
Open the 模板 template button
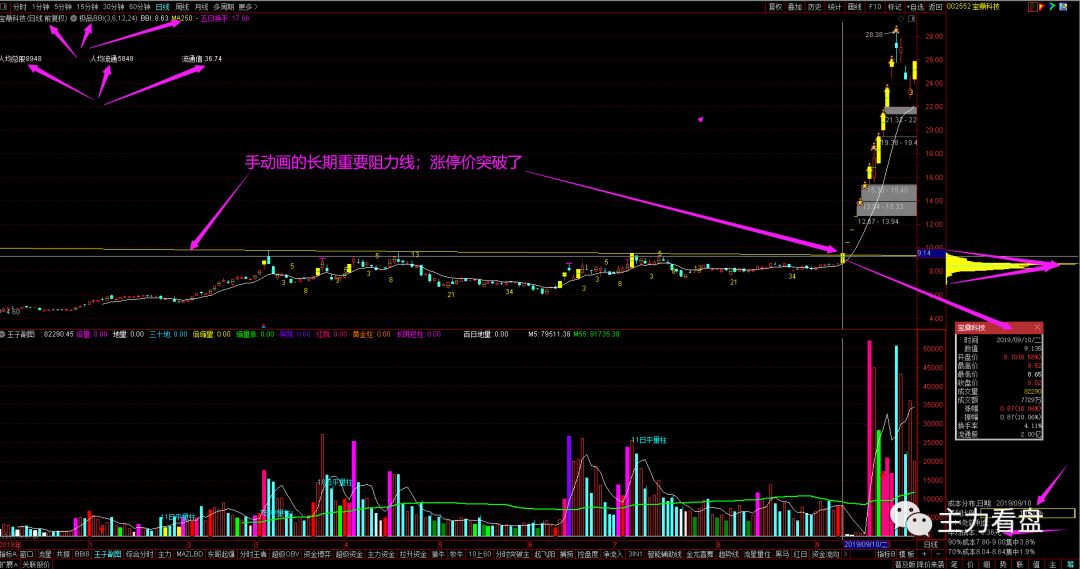click(x=906, y=555)
